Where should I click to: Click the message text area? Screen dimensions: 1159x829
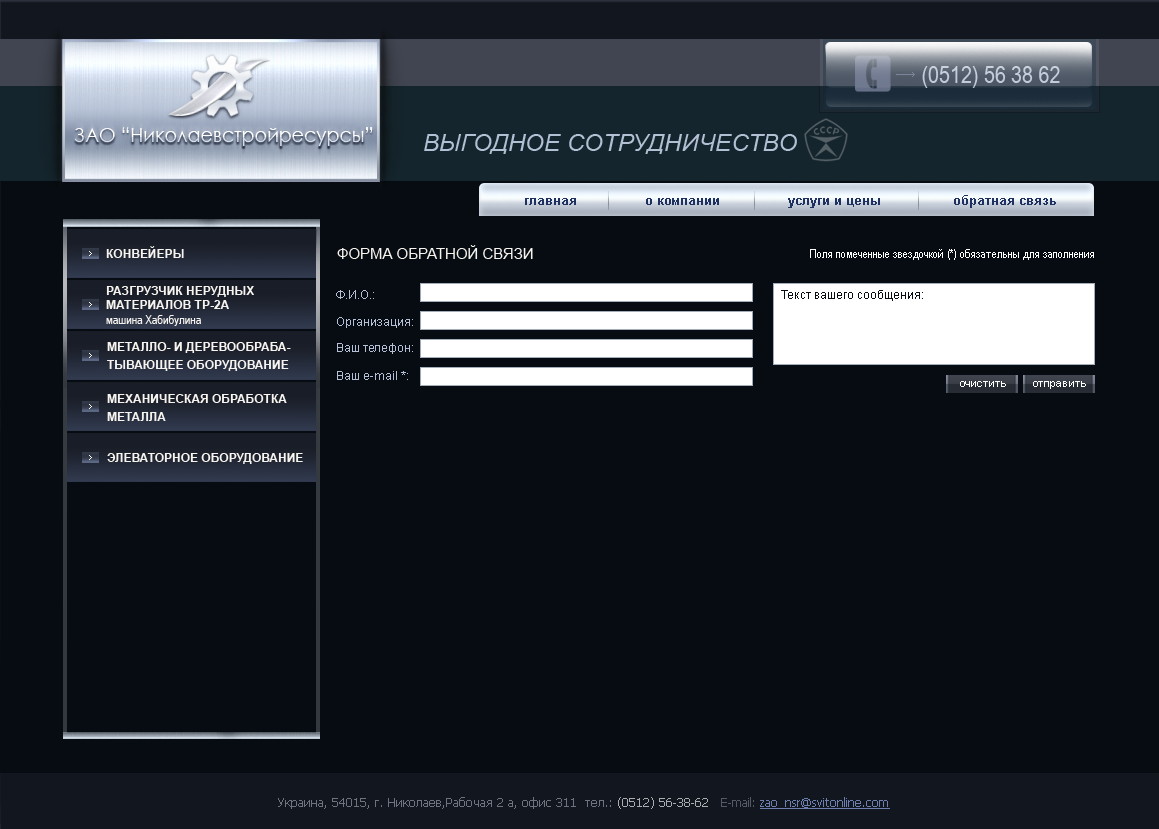pos(933,324)
